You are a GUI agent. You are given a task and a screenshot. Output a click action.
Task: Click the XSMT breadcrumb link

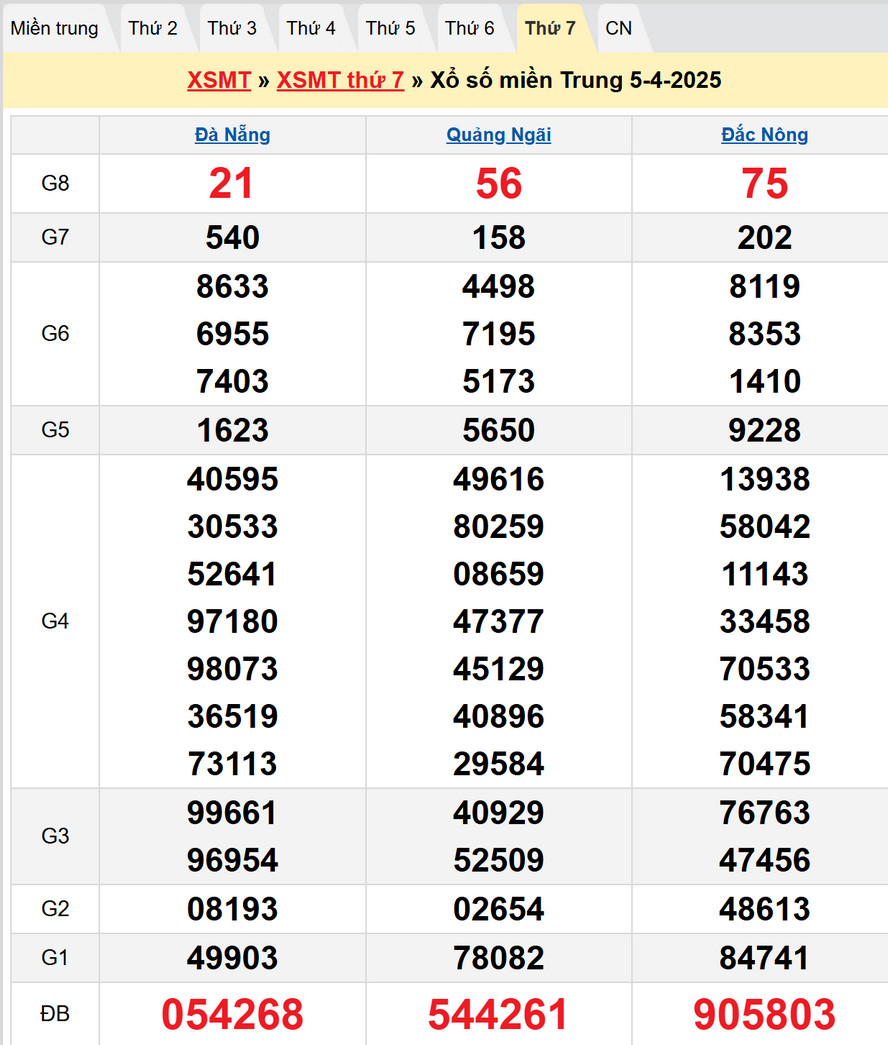pos(218,80)
